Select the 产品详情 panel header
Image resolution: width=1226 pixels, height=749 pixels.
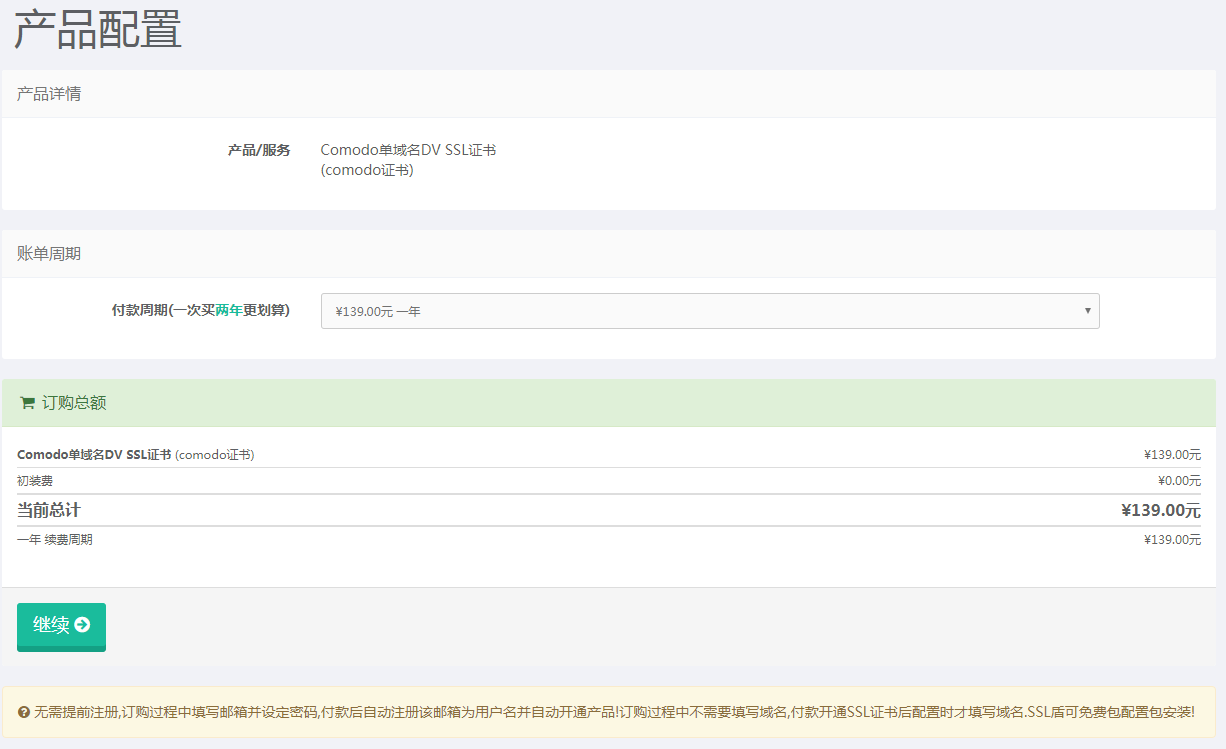point(49,94)
